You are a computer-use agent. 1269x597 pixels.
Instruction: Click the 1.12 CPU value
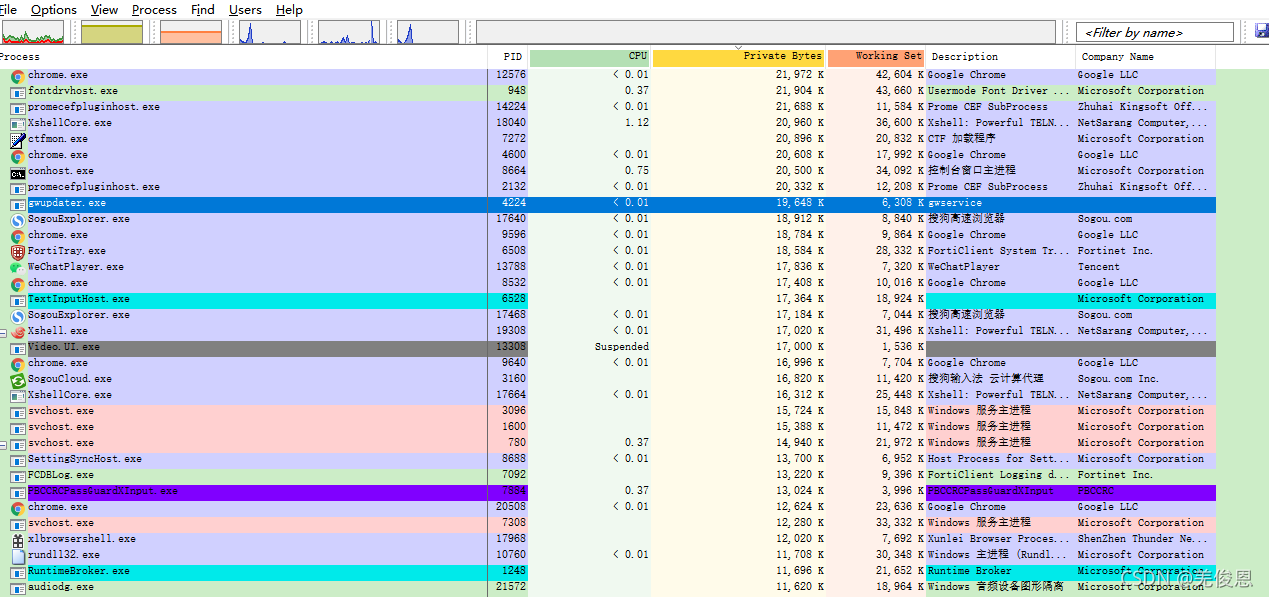pos(636,123)
